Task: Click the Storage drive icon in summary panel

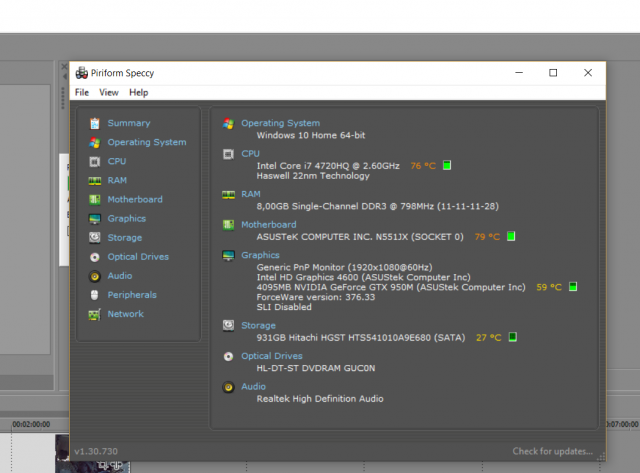Action: point(229,326)
